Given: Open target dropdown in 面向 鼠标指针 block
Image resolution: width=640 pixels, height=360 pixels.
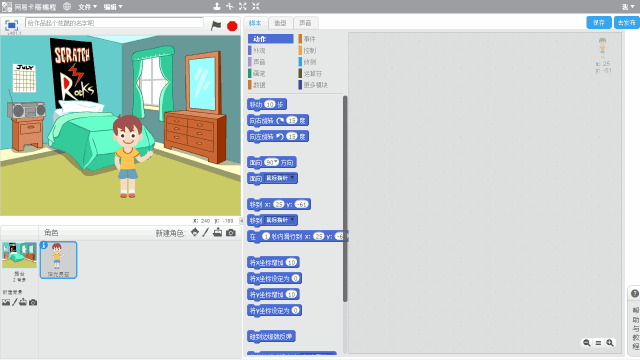Looking at the screenshot, I should [292, 178].
